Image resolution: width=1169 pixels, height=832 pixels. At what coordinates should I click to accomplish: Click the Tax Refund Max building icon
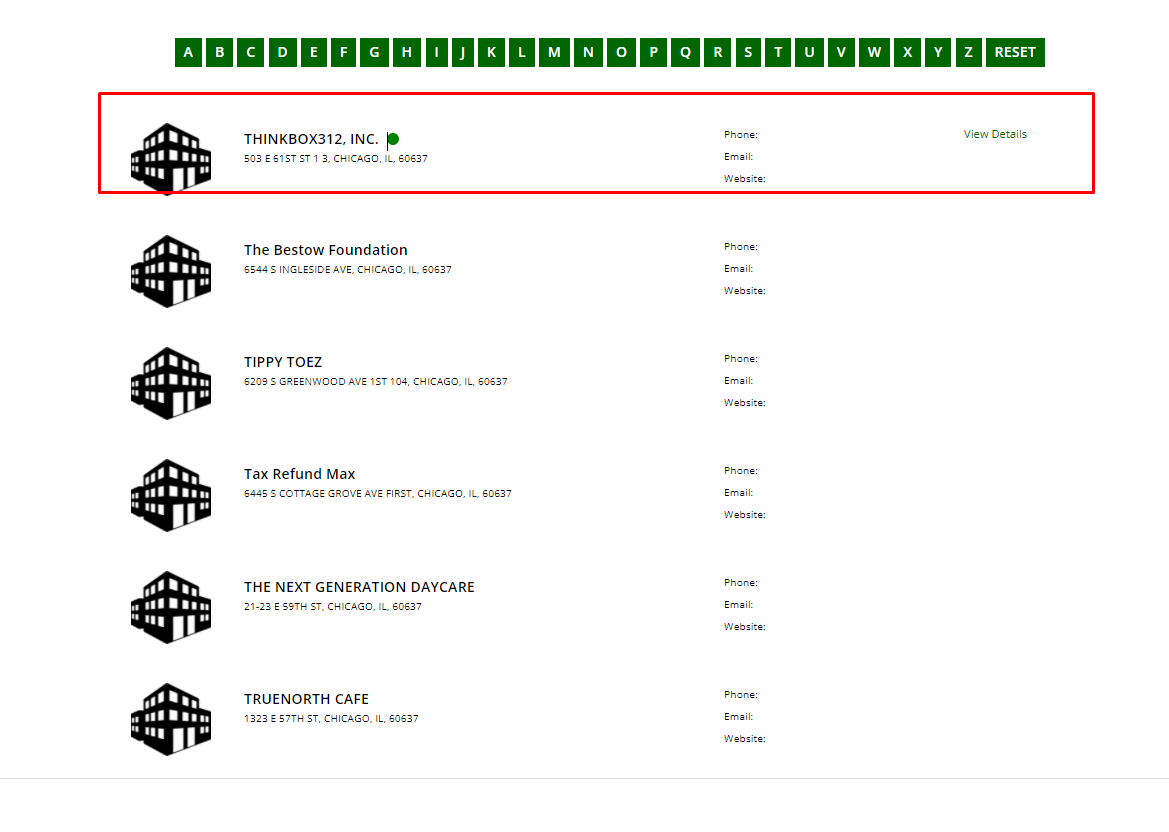pyautogui.click(x=171, y=494)
